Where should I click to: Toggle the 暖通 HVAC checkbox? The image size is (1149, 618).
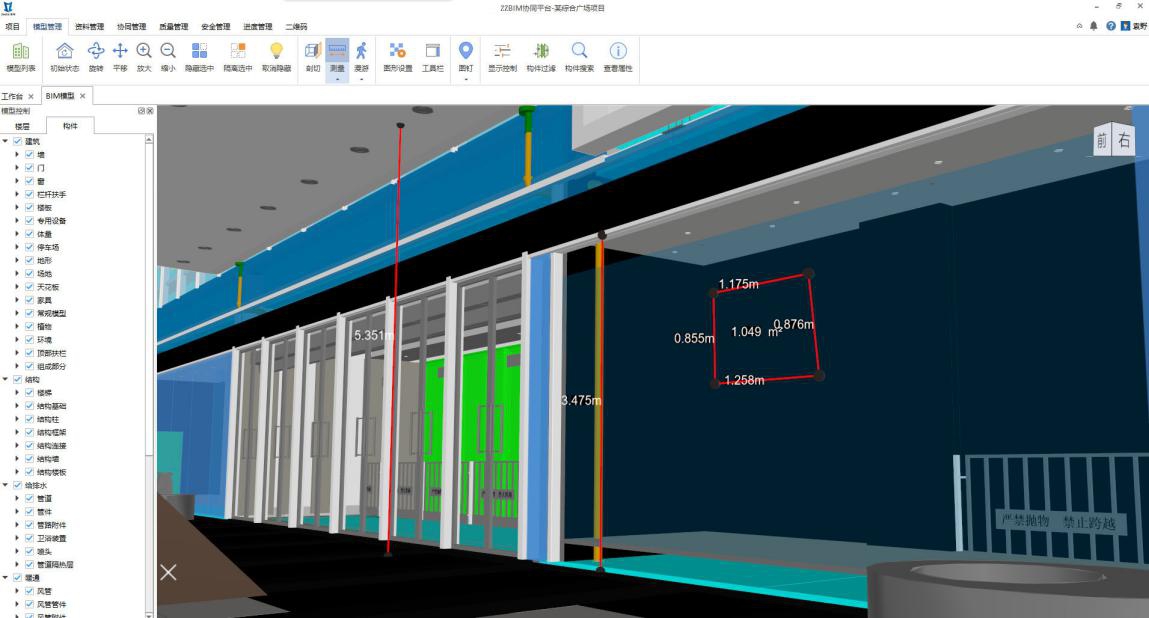pyautogui.click(x=18, y=578)
